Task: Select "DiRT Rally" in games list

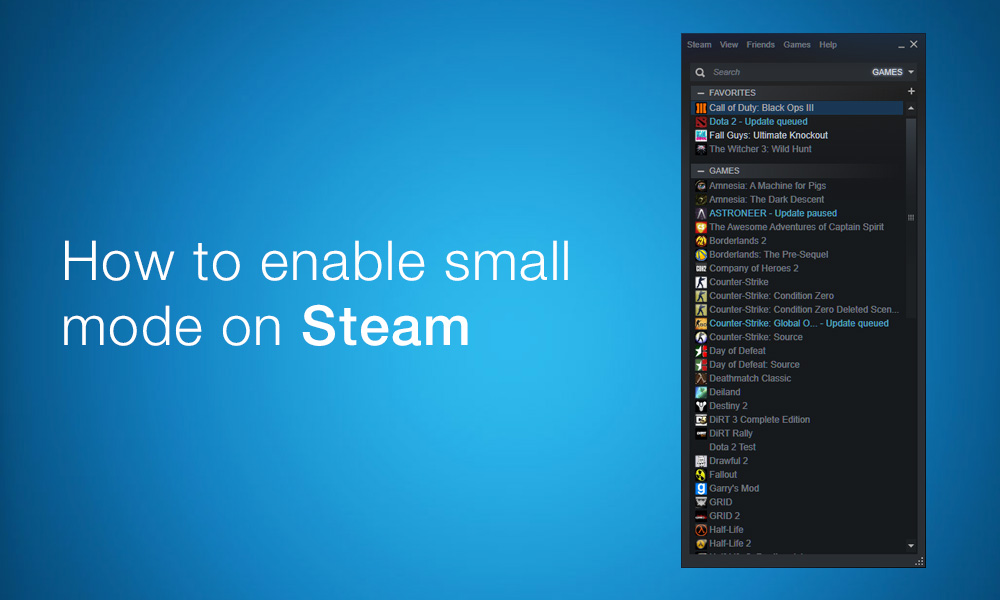Action: pos(731,434)
